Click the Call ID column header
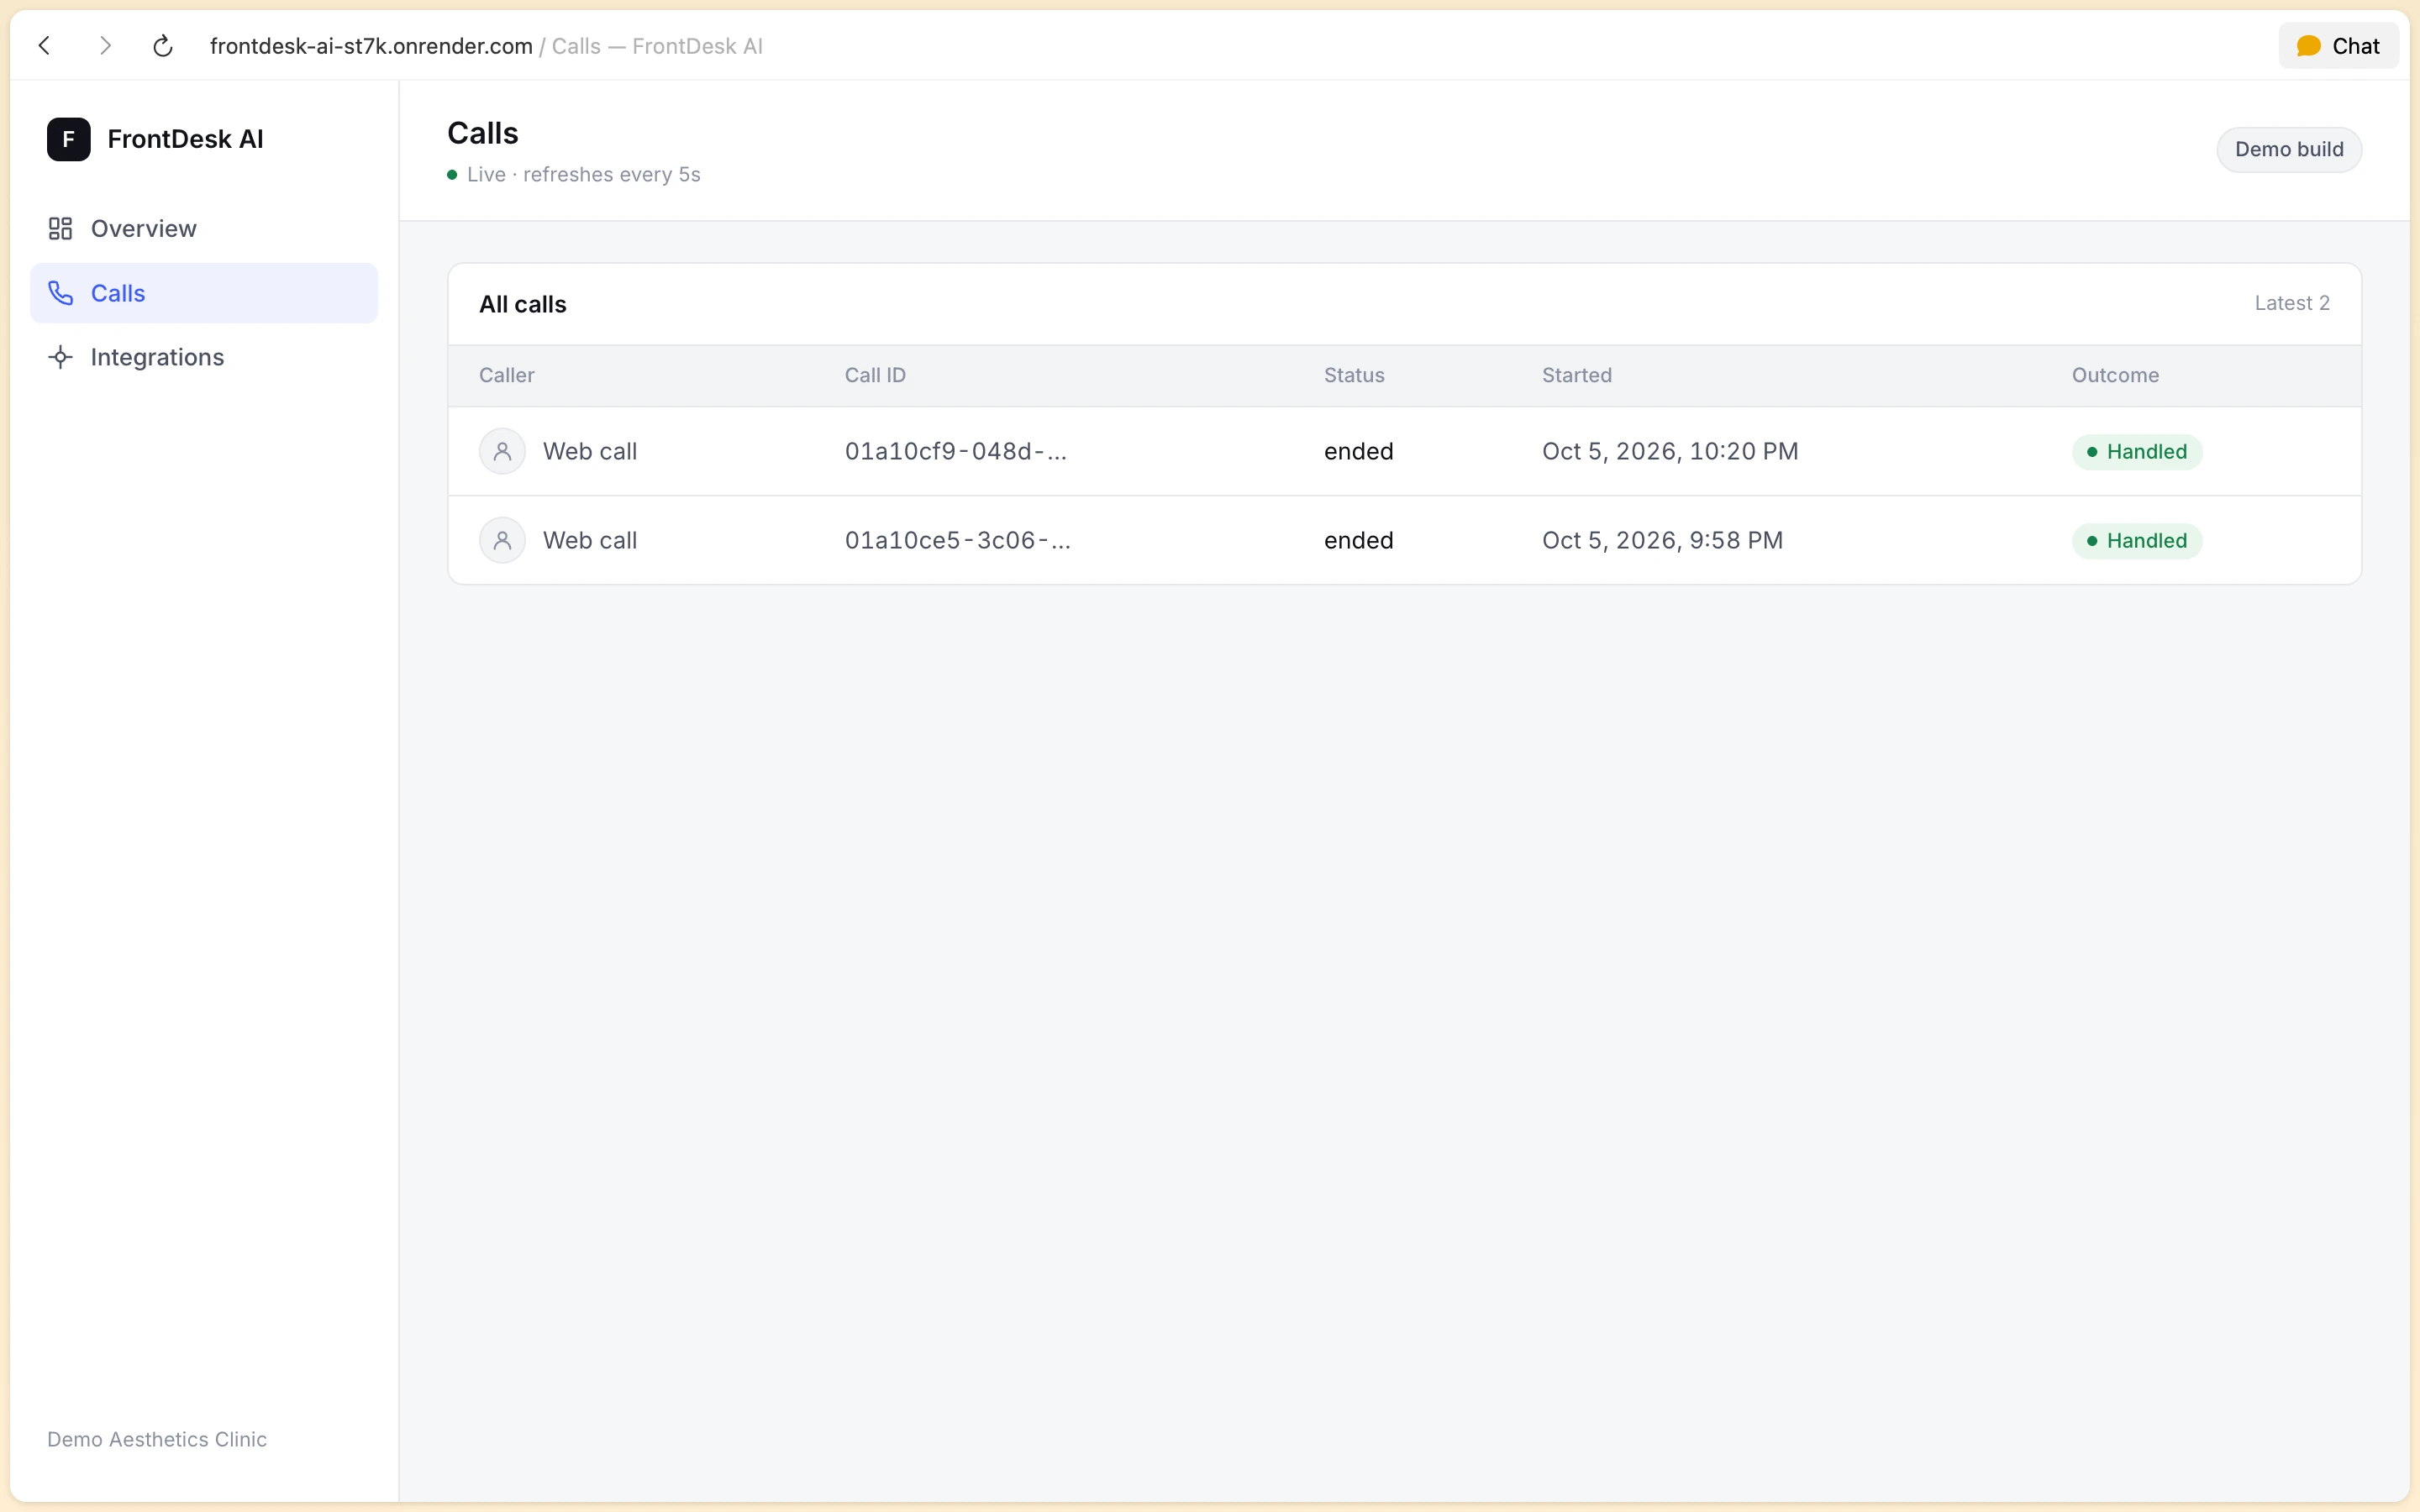Image resolution: width=2420 pixels, height=1512 pixels. 875,375
